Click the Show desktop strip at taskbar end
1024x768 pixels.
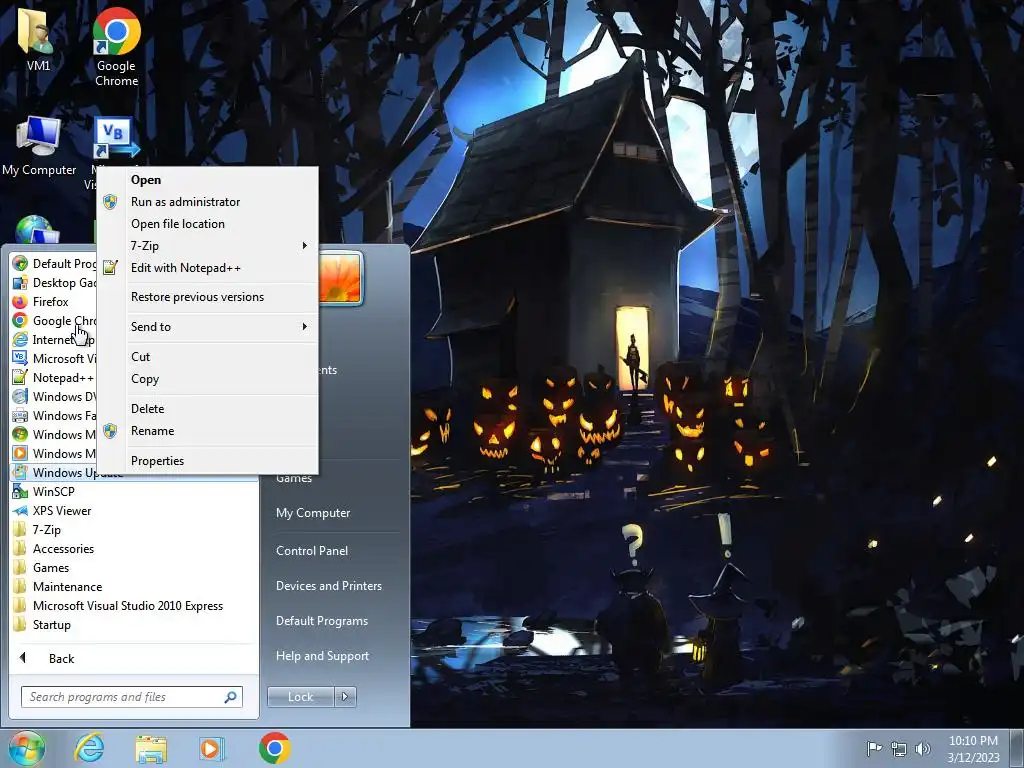(x=1017, y=748)
